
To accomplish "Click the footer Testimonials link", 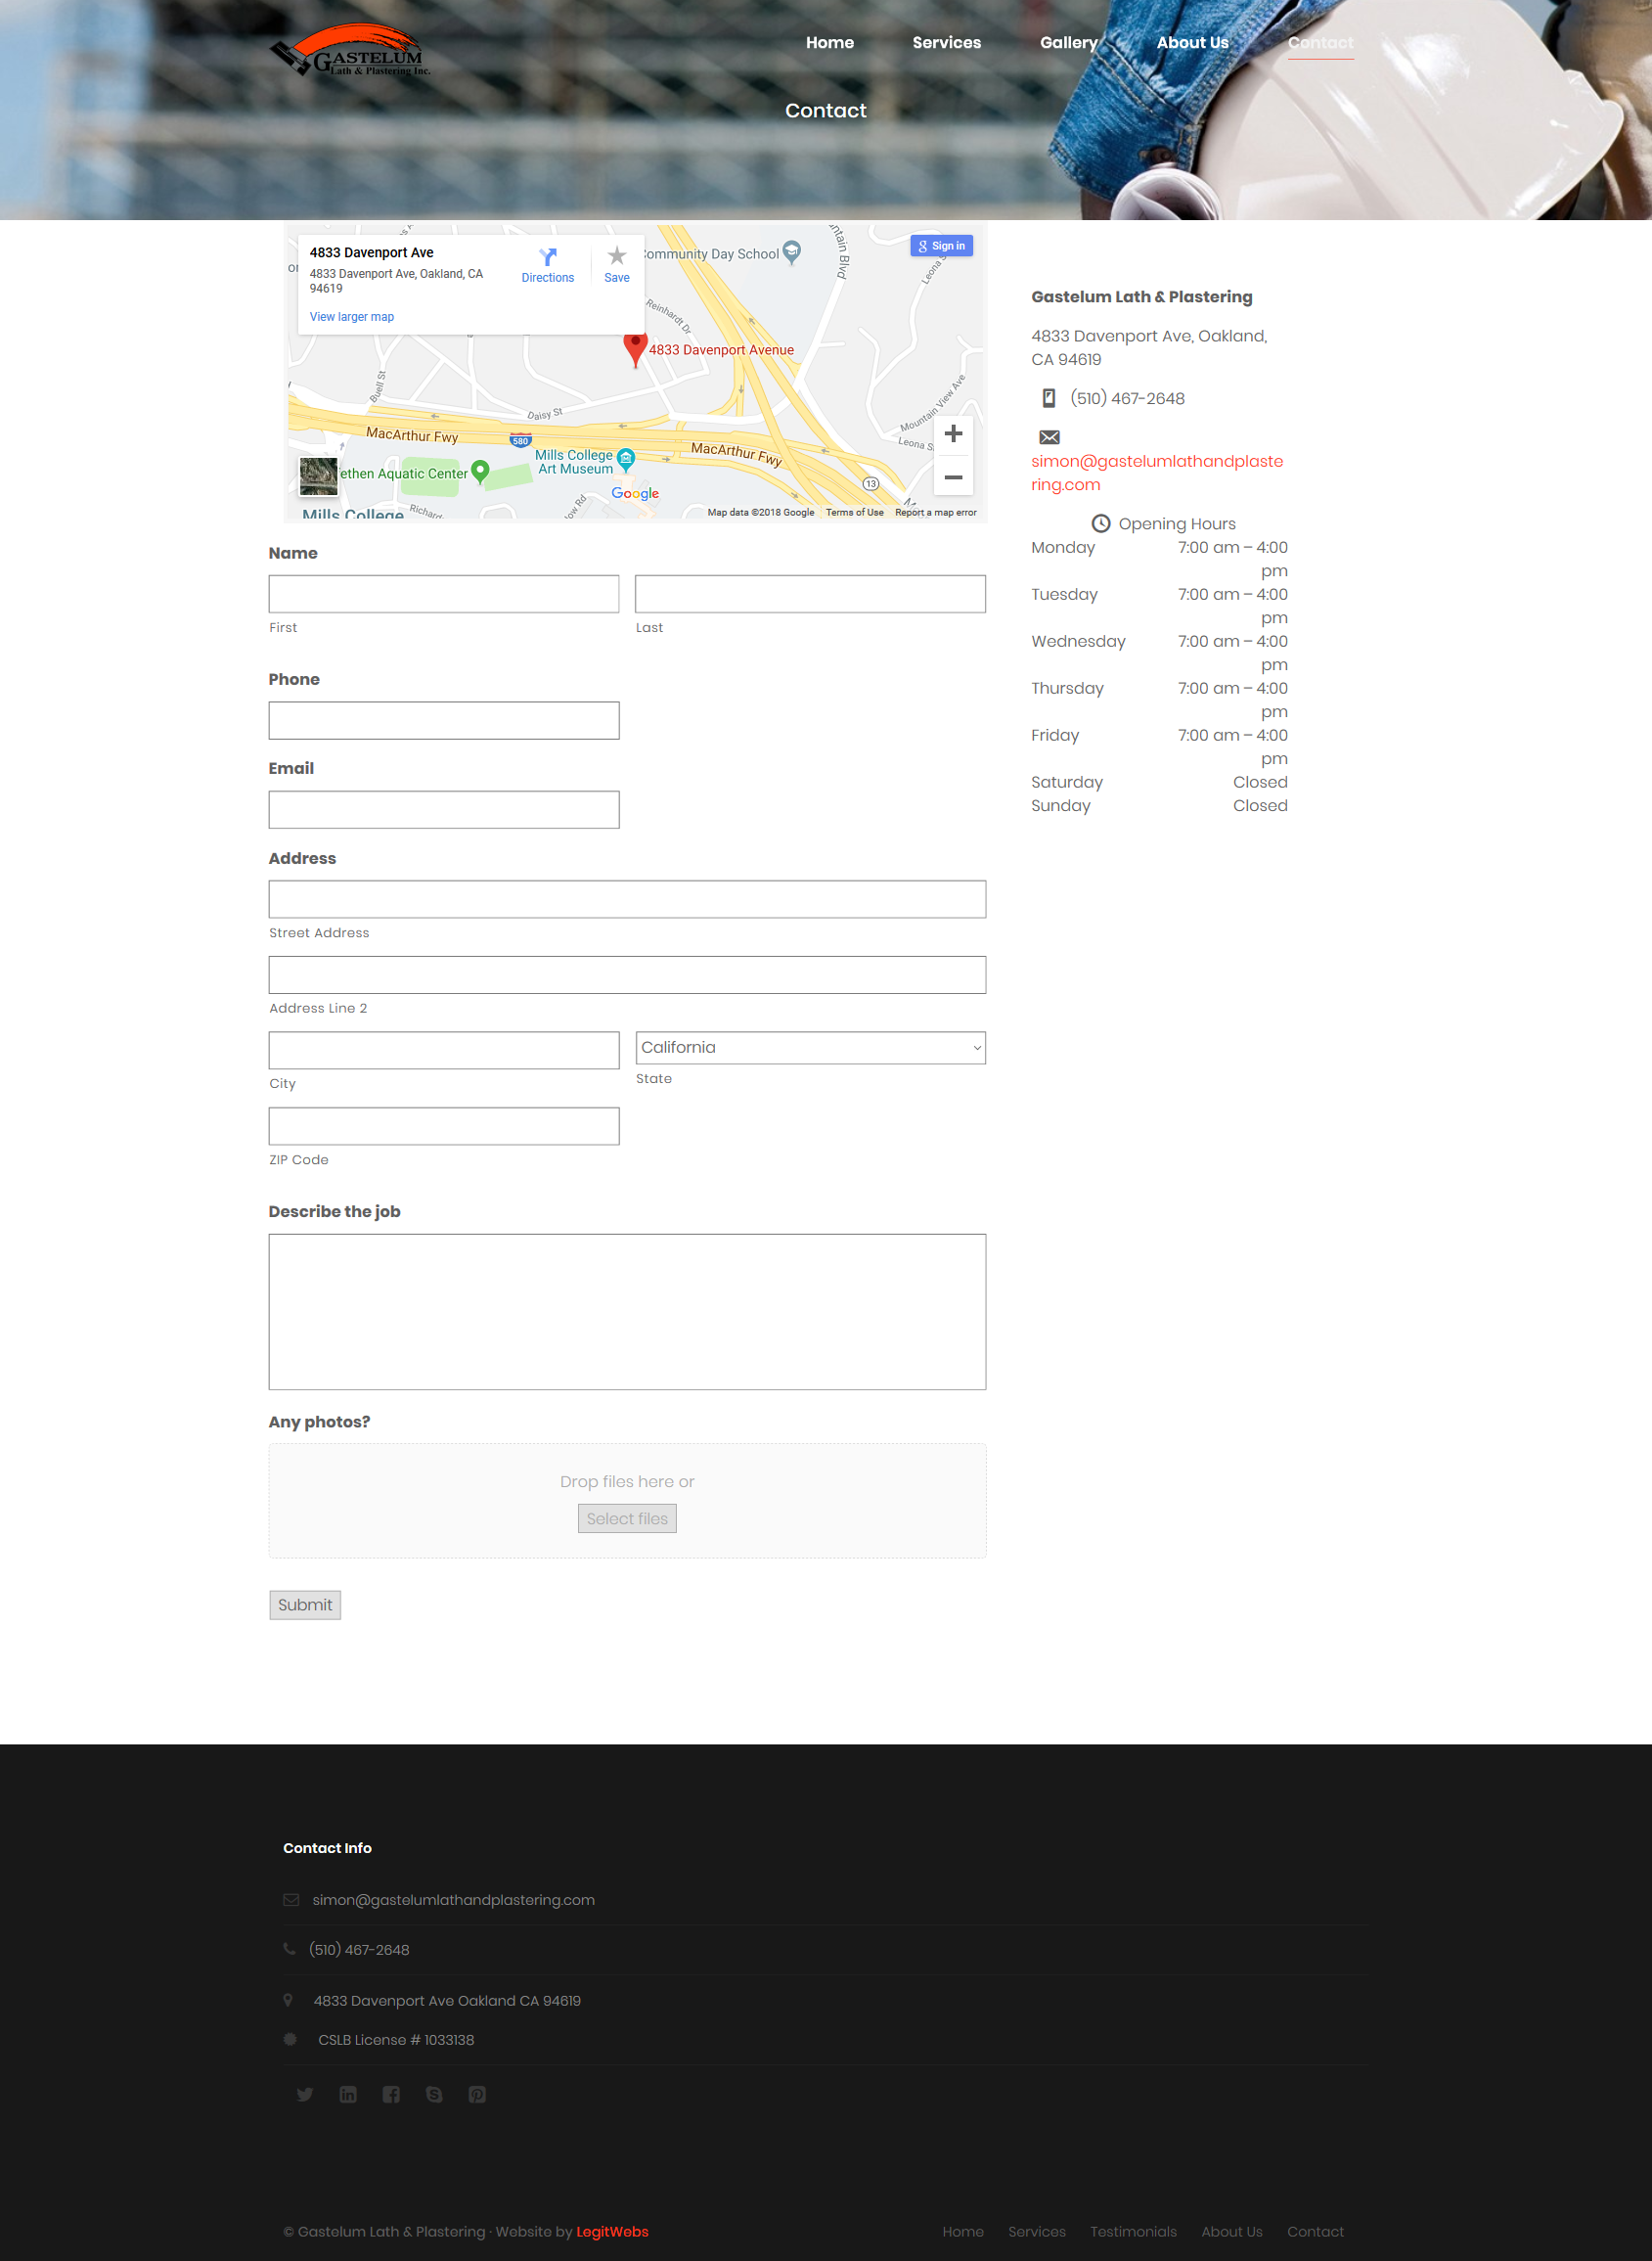I will coord(1133,2232).
